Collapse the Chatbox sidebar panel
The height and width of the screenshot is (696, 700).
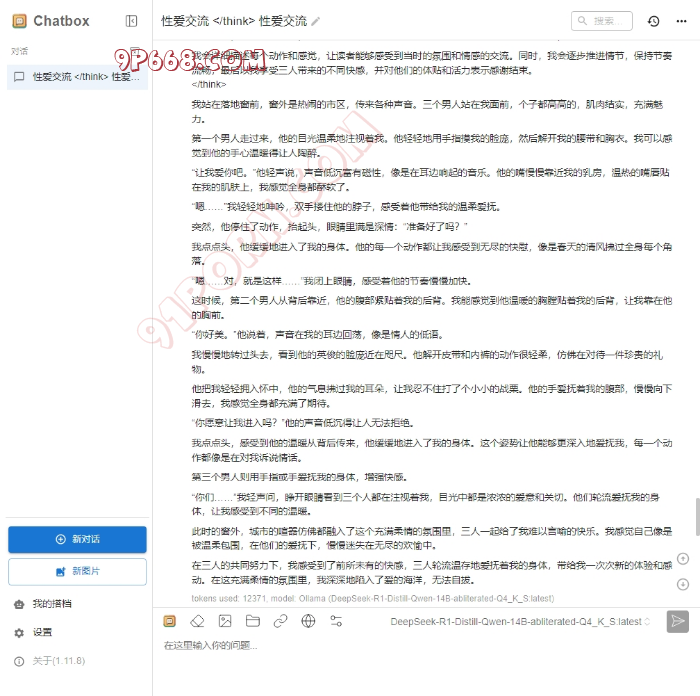pos(131,21)
